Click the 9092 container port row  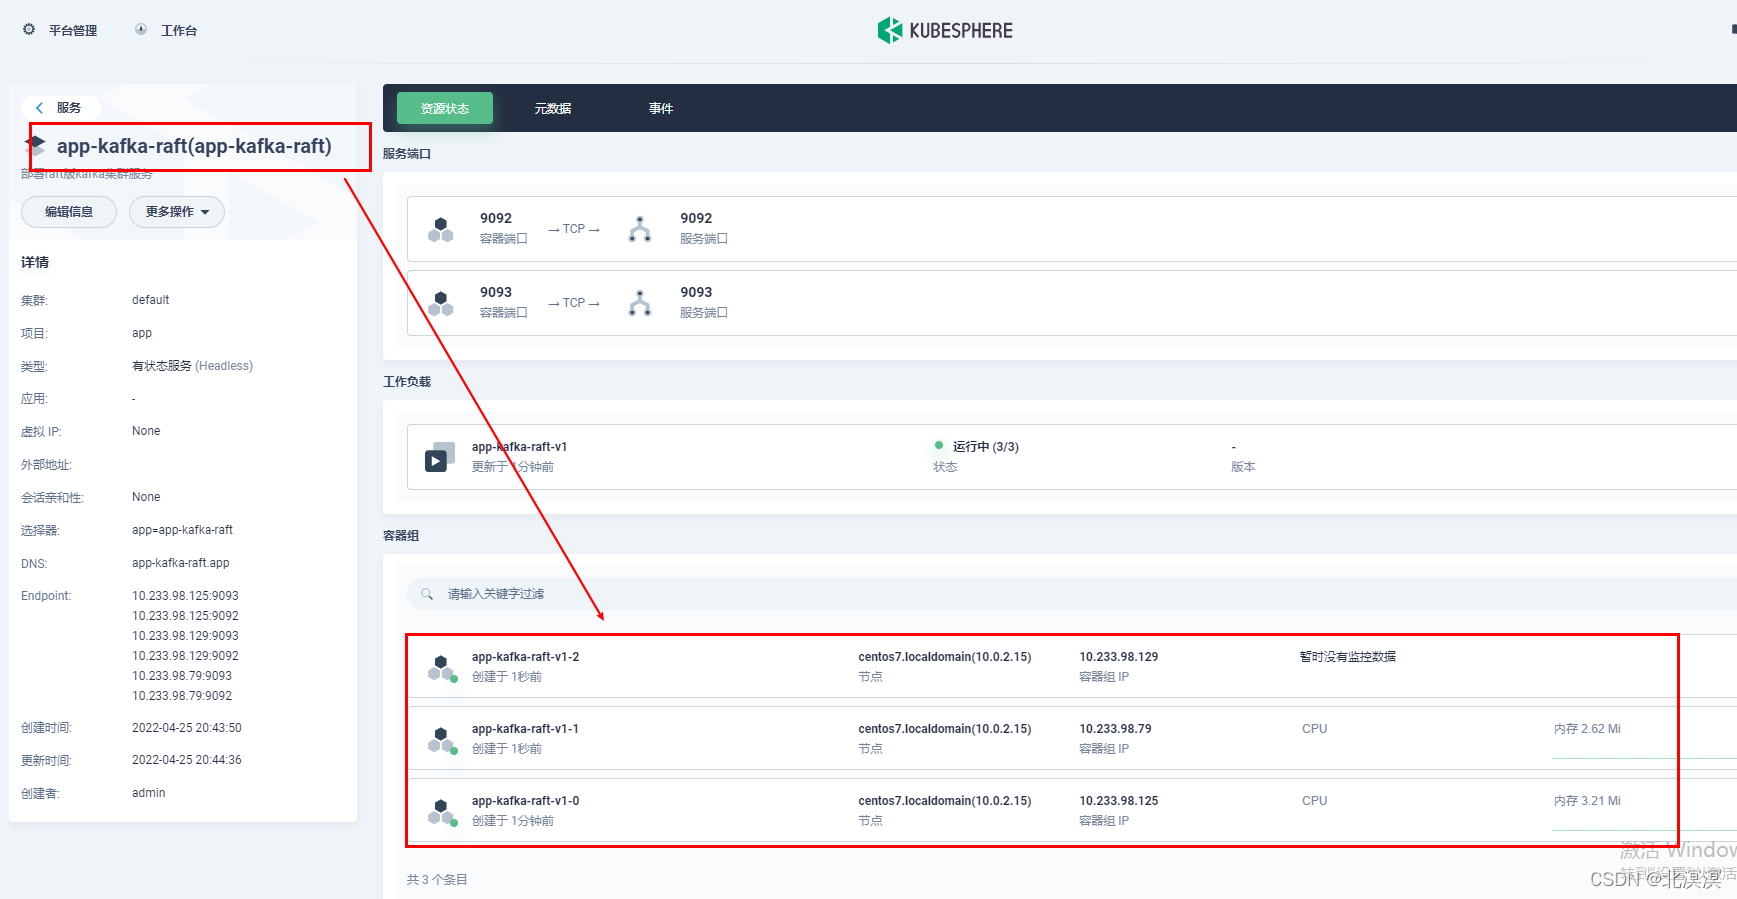click(x=1071, y=229)
